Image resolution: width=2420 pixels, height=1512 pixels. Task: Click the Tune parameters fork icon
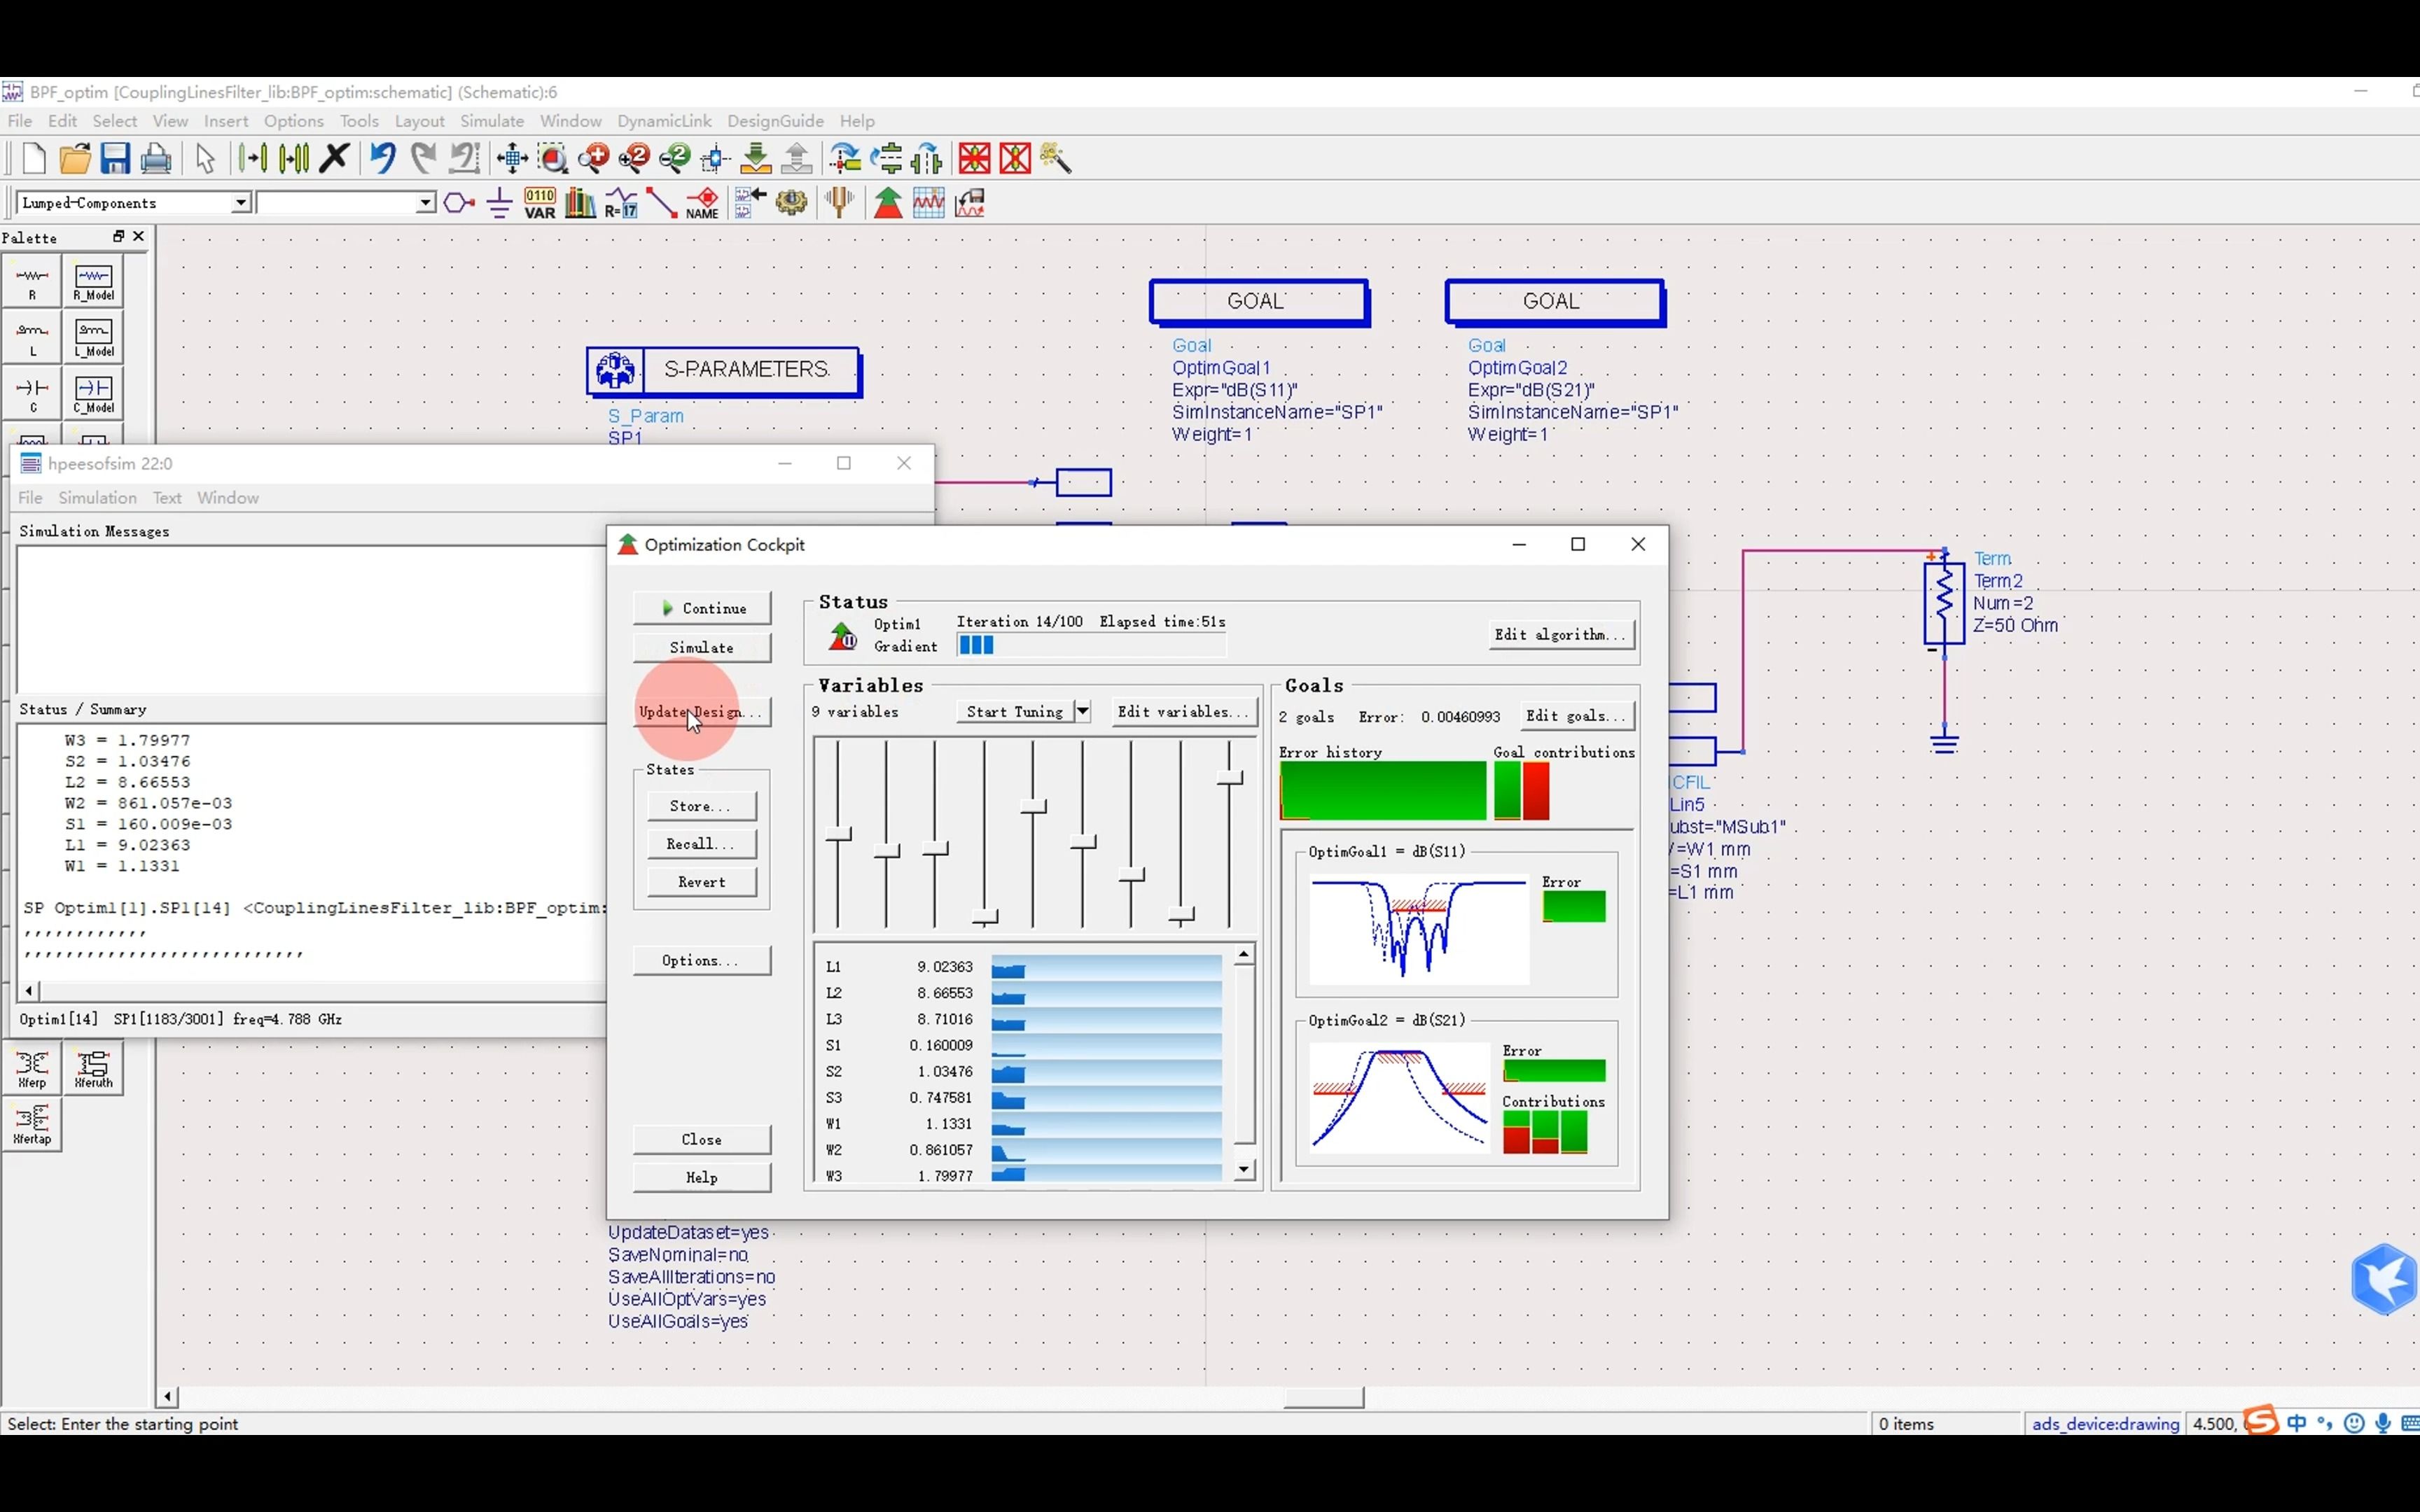click(840, 203)
